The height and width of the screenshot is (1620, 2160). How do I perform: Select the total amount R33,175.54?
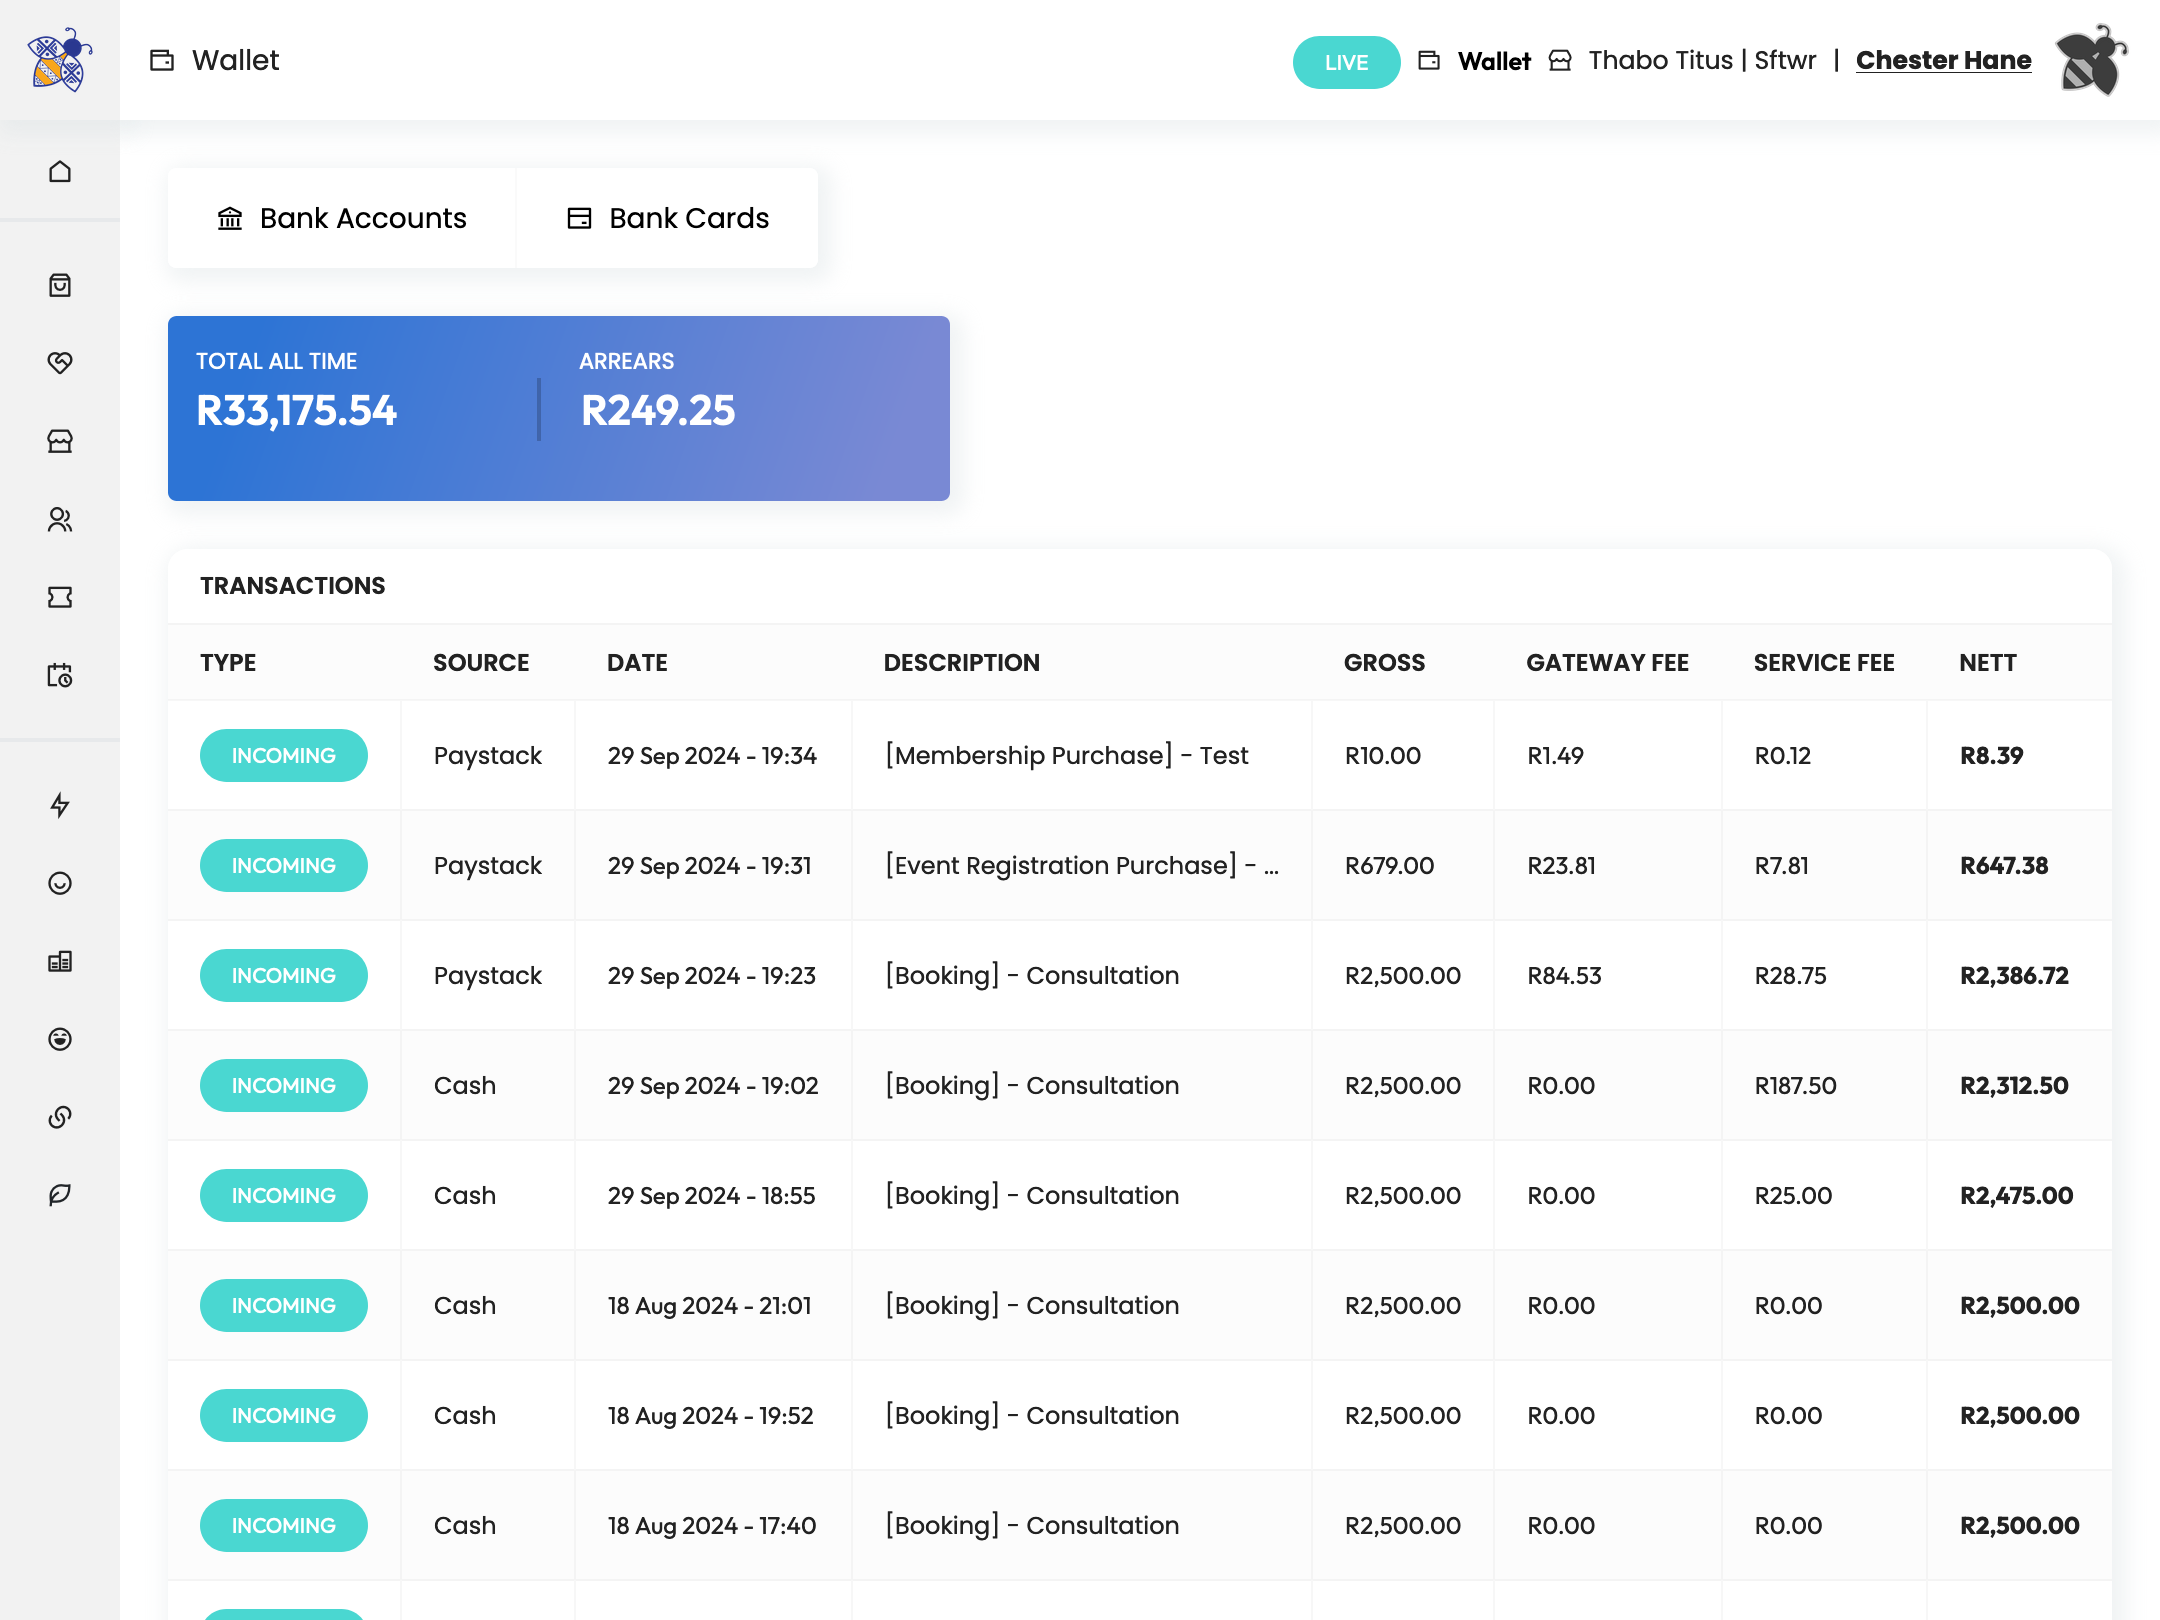296,410
